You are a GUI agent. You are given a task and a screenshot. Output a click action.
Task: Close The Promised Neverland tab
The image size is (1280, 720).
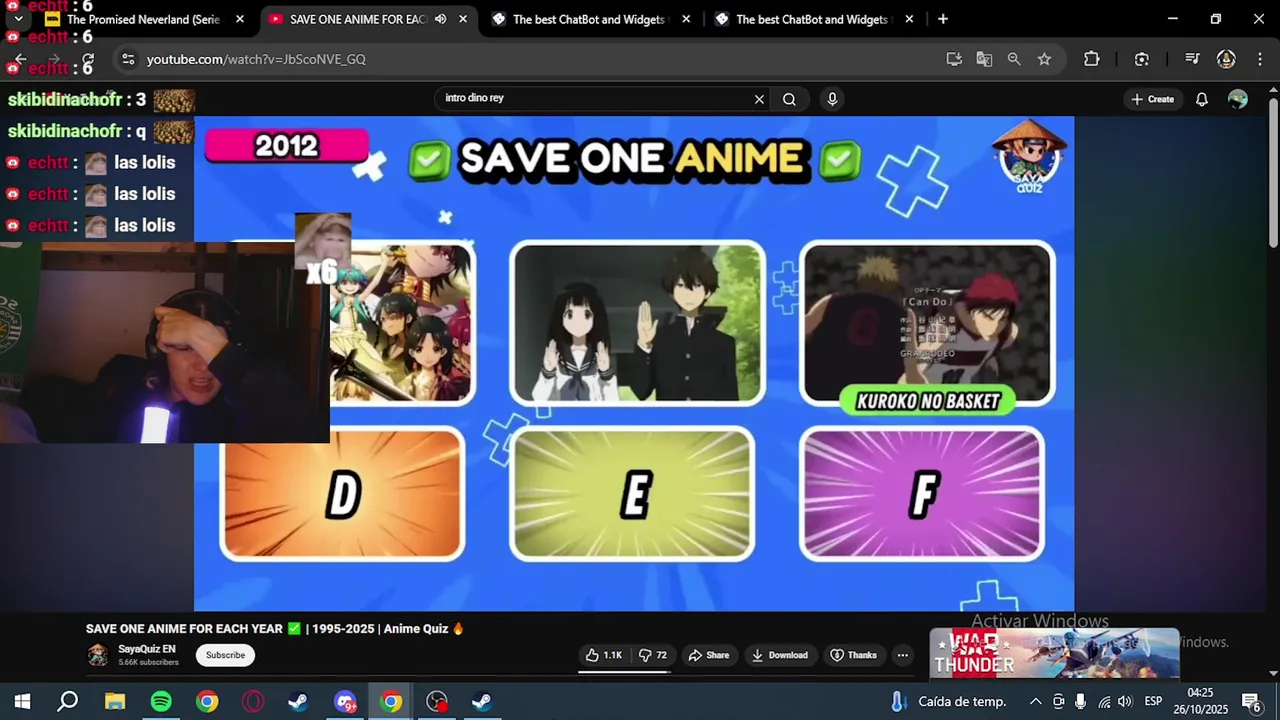coord(240,19)
